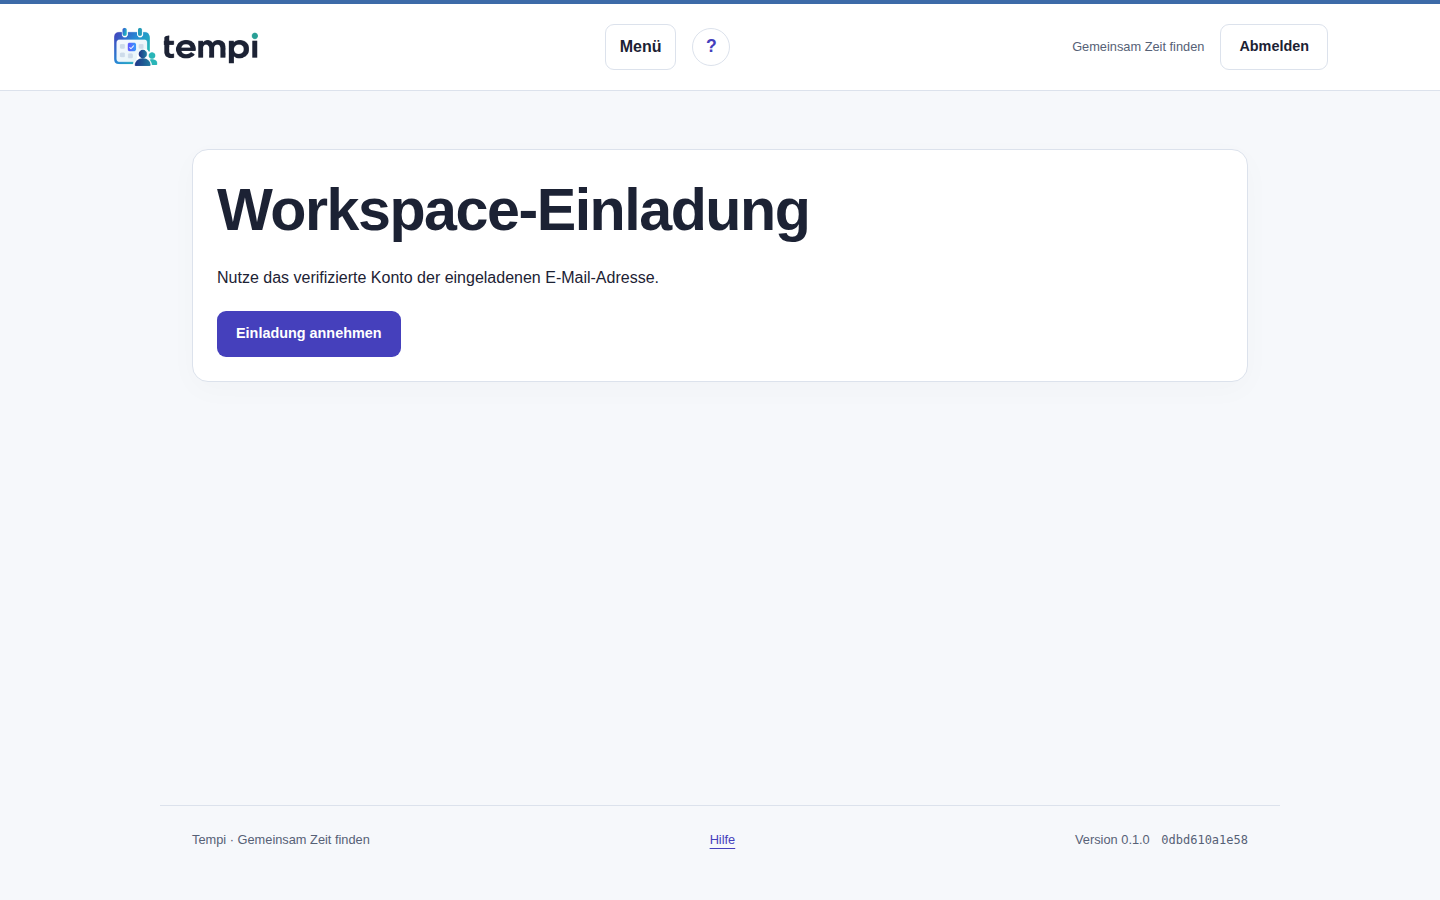Image resolution: width=1440 pixels, height=900 pixels.
Task: Click the tempi calendar logo icon
Action: (x=135, y=47)
